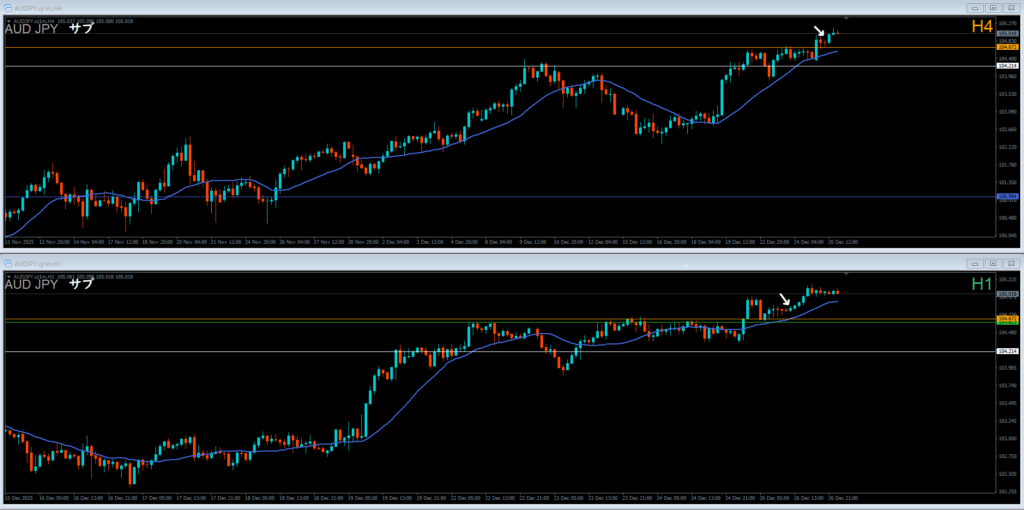Click the chart shift triangle on H4 chart

coord(846,19)
